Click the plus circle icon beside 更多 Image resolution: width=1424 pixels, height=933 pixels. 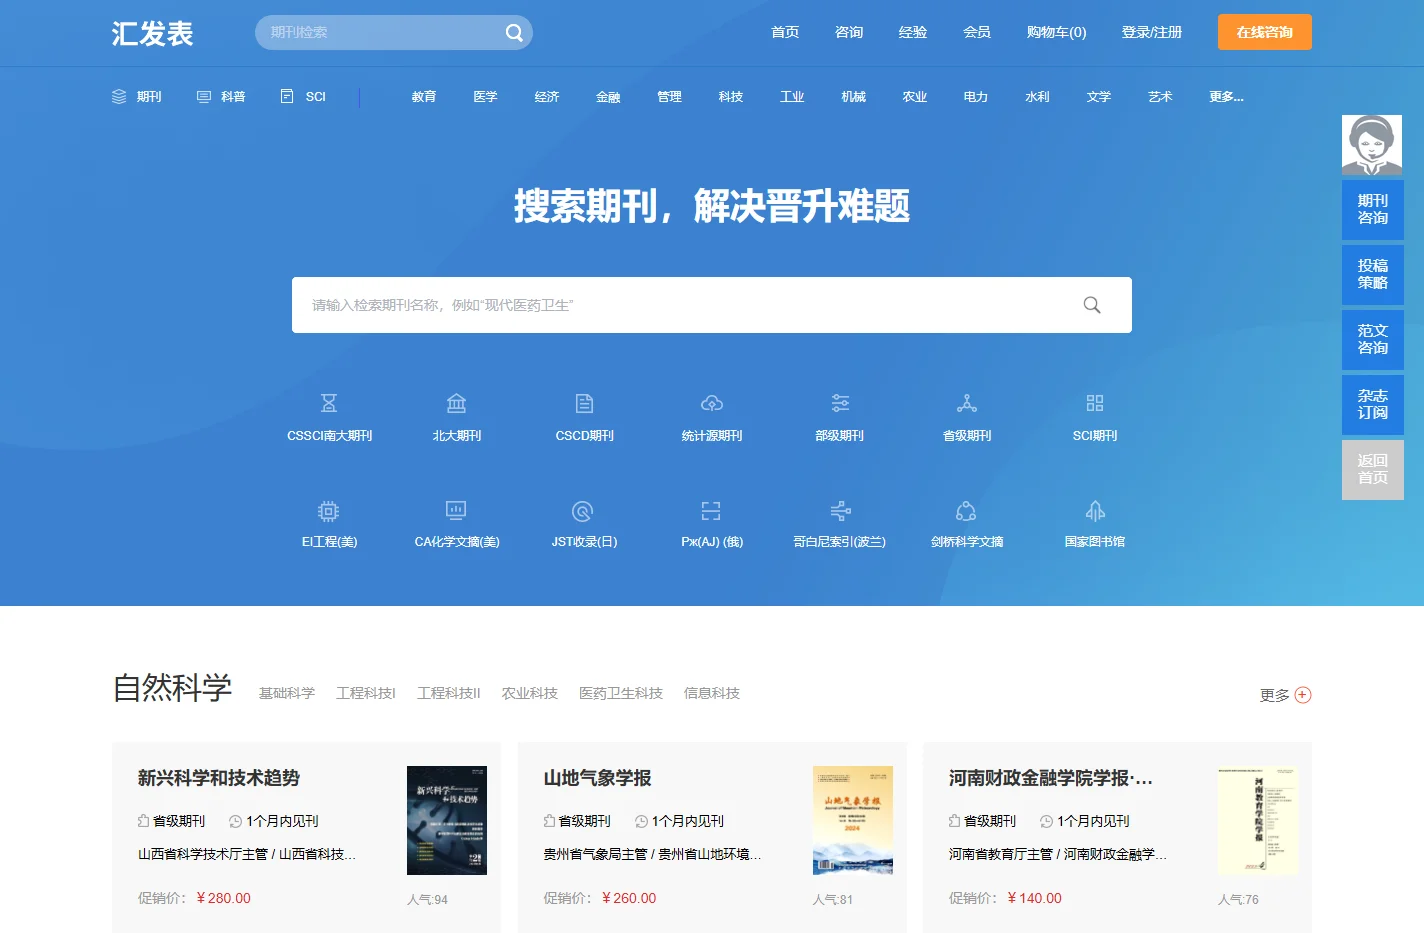click(1303, 695)
